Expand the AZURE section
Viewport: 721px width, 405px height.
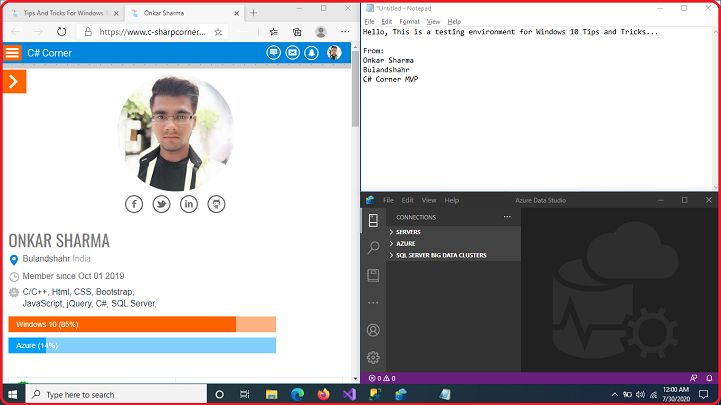click(454, 244)
